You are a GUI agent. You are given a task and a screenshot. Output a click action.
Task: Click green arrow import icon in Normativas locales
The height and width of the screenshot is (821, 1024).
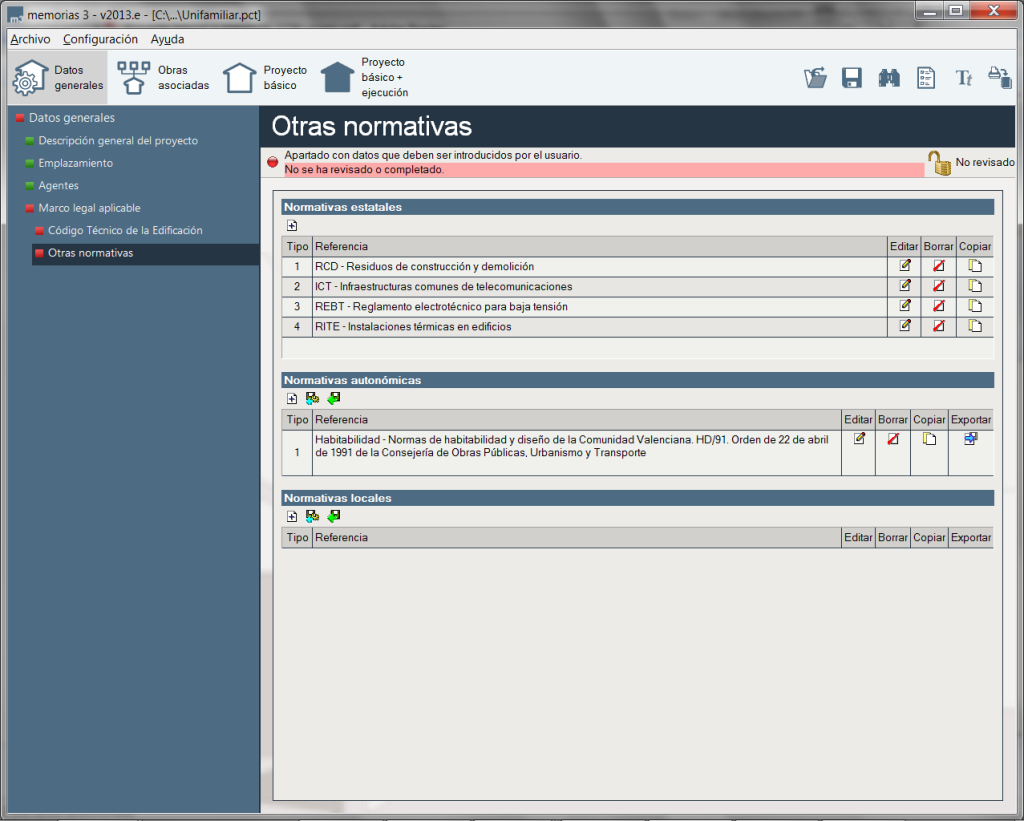click(334, 517)
